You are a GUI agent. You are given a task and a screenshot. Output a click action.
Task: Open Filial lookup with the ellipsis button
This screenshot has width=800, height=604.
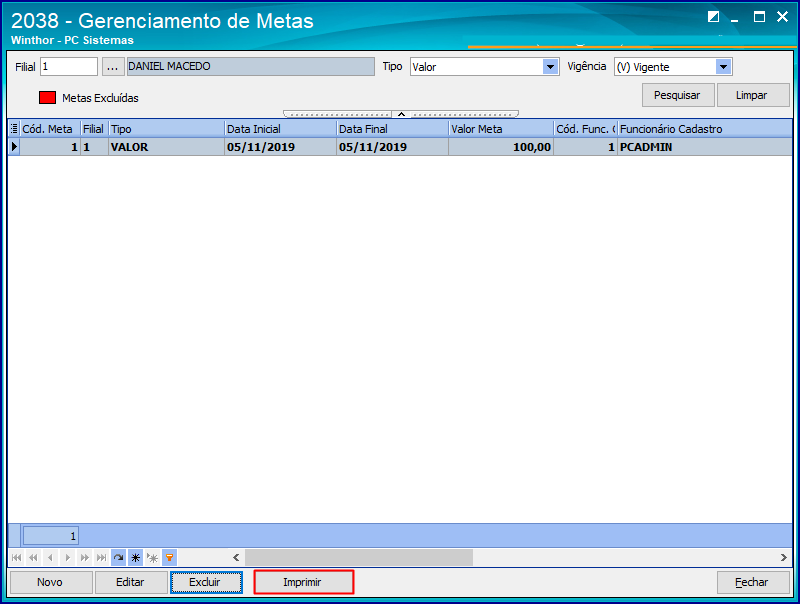(x=113, y=67)
